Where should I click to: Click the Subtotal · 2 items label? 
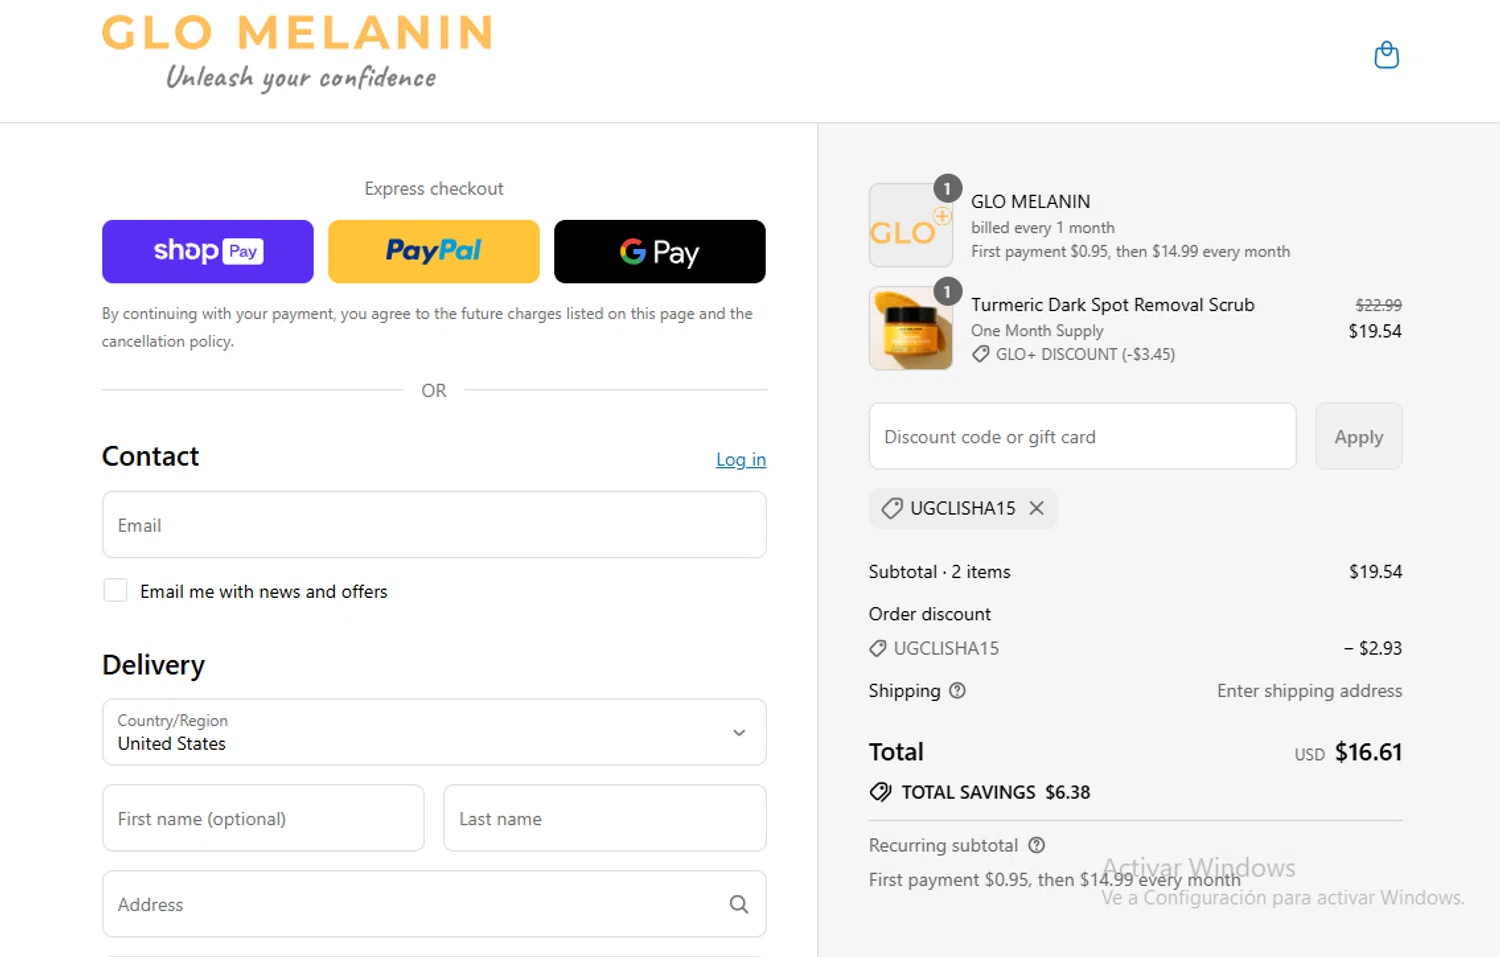tap(939, 572)
